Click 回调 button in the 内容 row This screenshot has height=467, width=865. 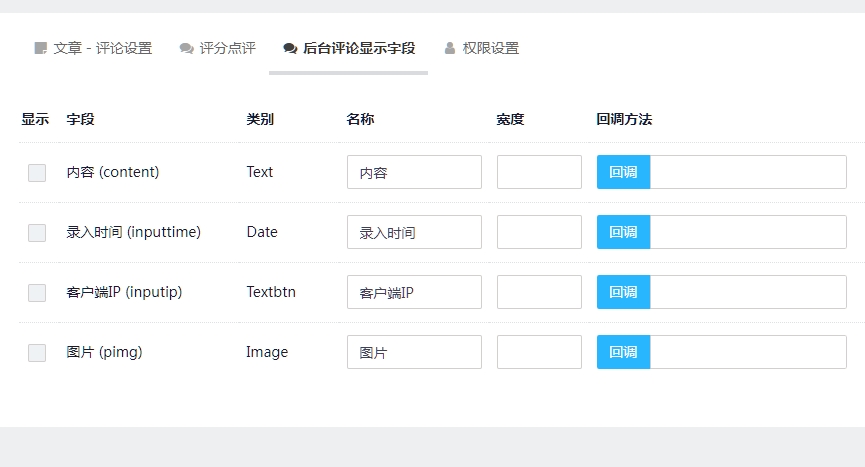623,172
